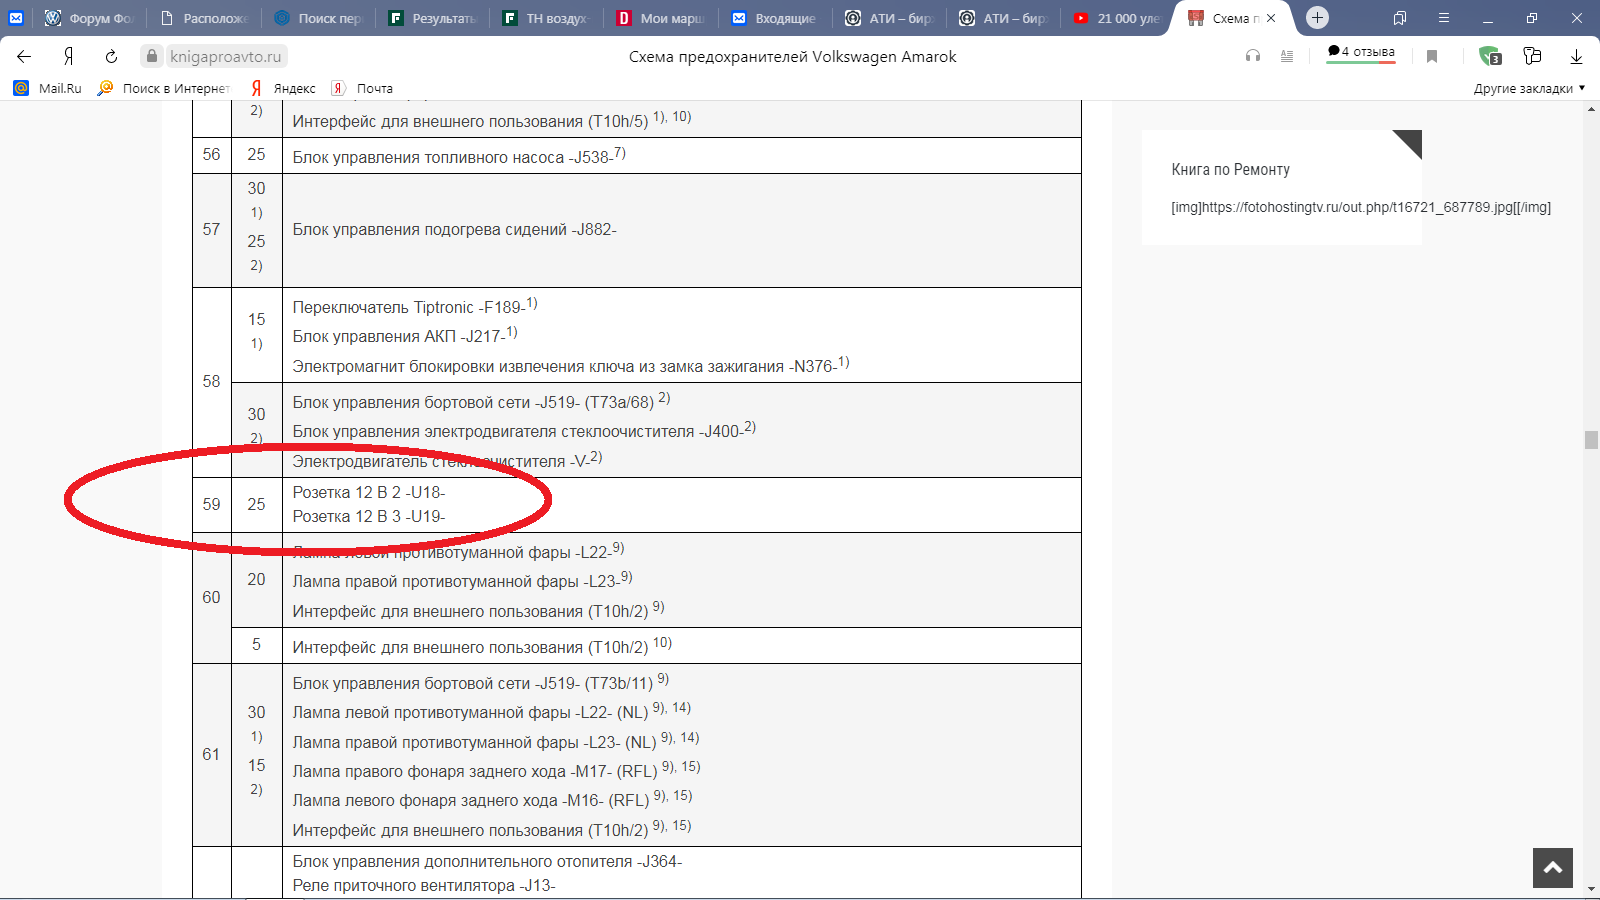Select text Розетка 12 В 2 -U18-
1600x900 pixels.
(368, 492)
